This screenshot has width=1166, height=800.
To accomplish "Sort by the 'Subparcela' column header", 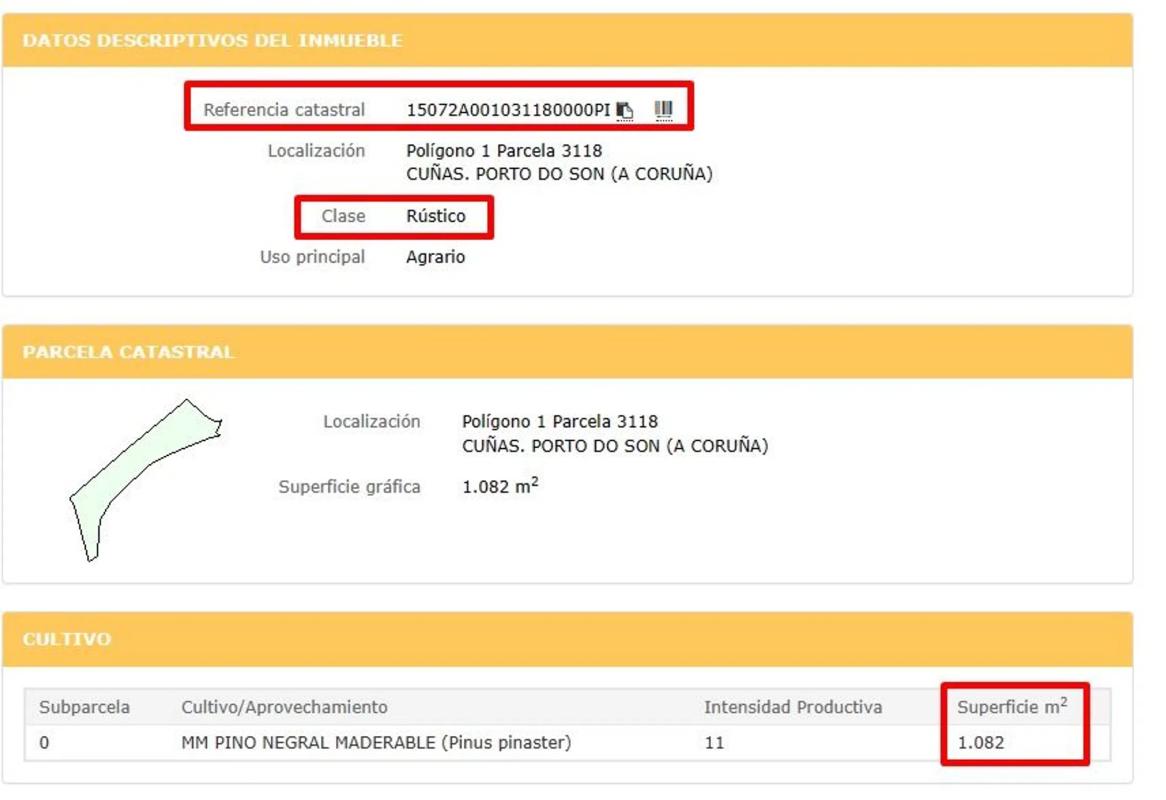I will 84,707.
